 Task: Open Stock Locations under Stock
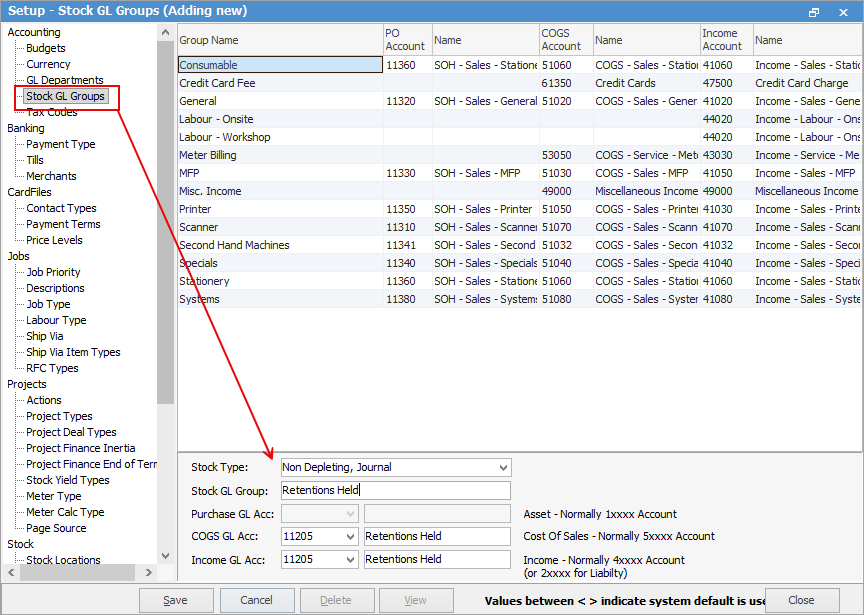click(63, 560)
